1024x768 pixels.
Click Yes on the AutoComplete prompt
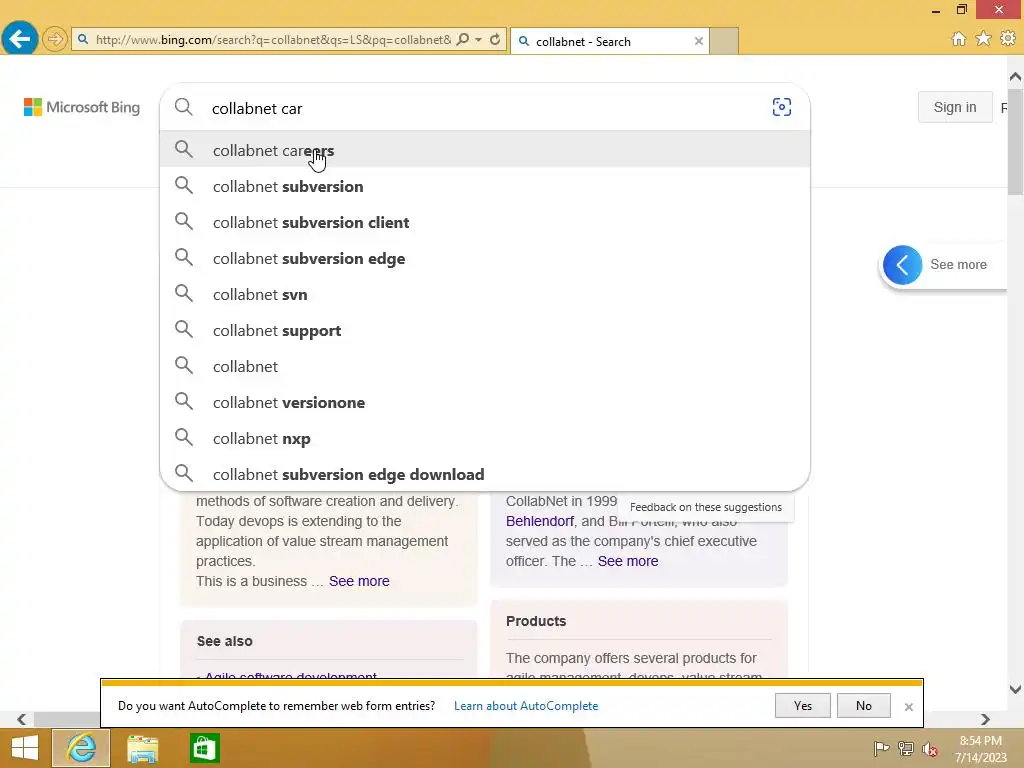pyautogui.click(x=803, y=705)
